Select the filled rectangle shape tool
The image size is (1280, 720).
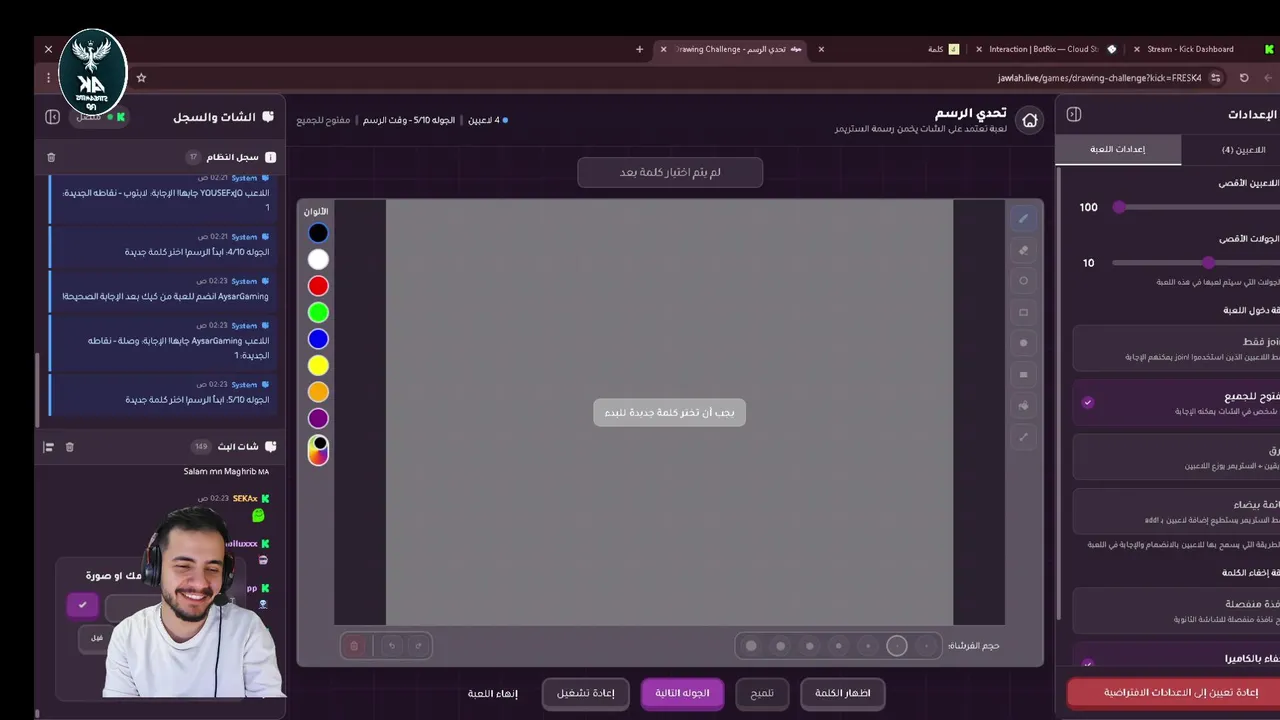[x=1023, y=375]
